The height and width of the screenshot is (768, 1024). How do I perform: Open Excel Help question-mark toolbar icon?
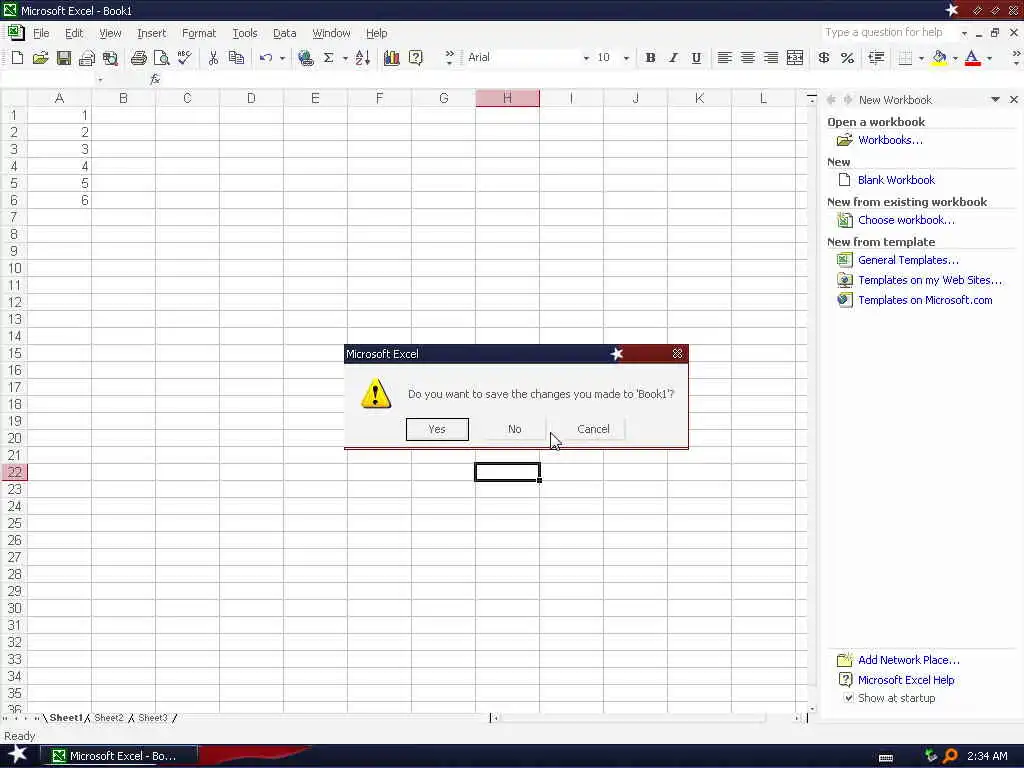coord(415,58)
